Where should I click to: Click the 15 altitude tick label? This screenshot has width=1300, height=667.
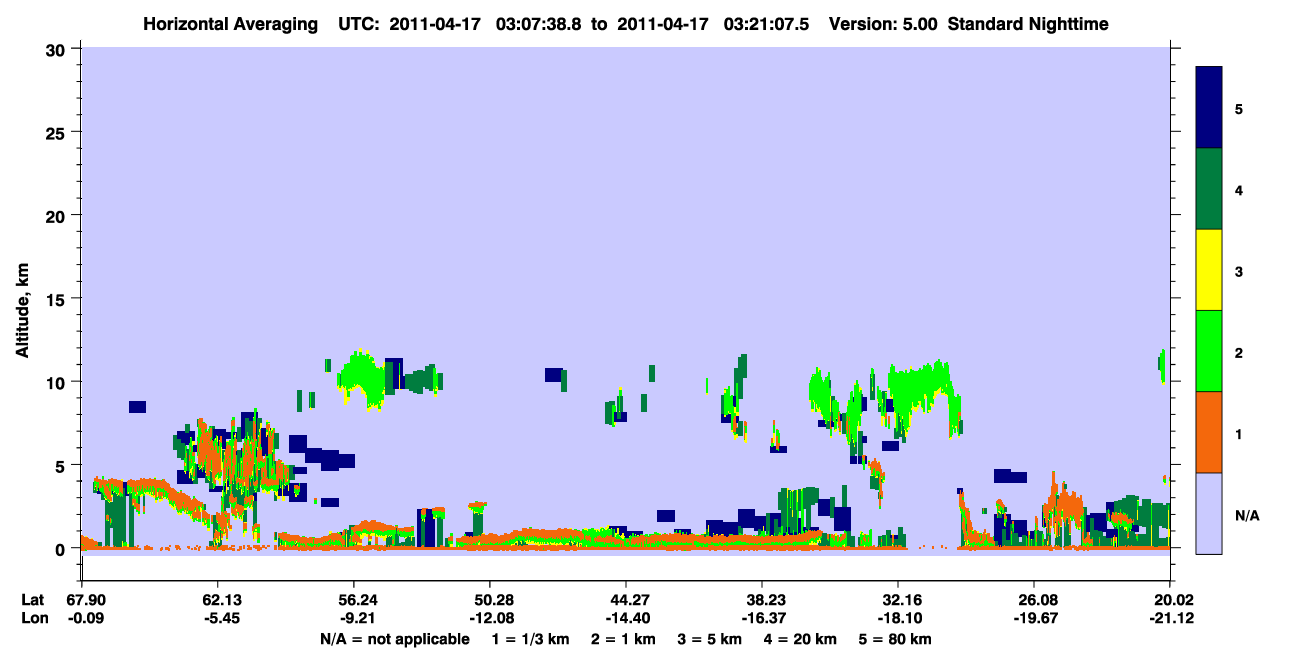tap(58, 299)
